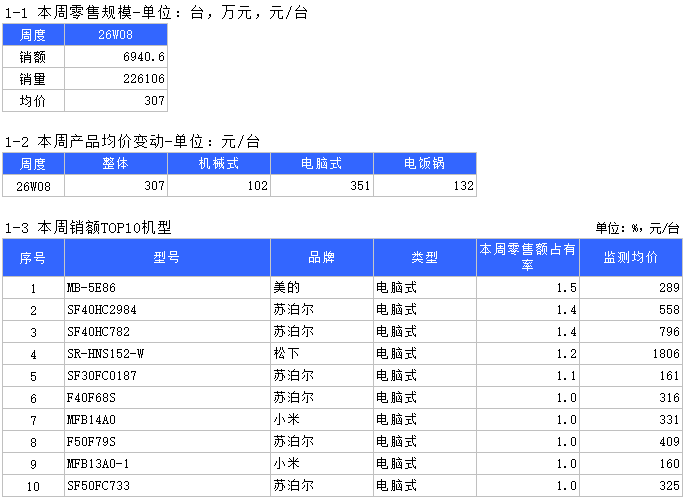Select the 电脑式 average price 351

click(x=322, y=186)
